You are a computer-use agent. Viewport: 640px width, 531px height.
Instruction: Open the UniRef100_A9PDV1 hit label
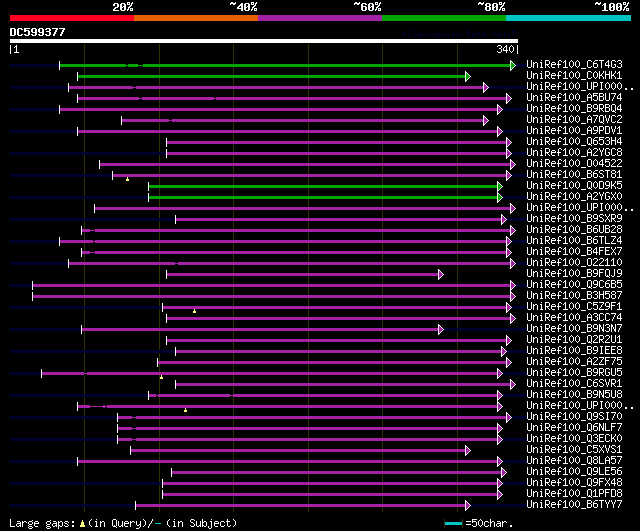[x=574, y=131]
